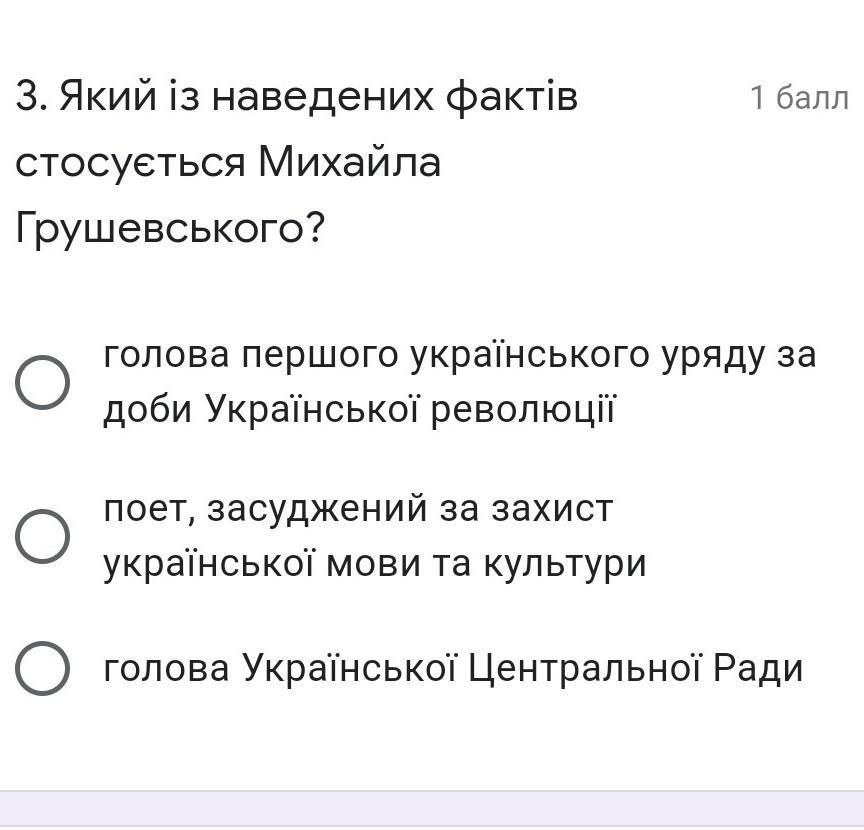Click the question number '3.'
The height and width of the screenshot is (830, 864).
pyautogui.click(x=31, y=98)
